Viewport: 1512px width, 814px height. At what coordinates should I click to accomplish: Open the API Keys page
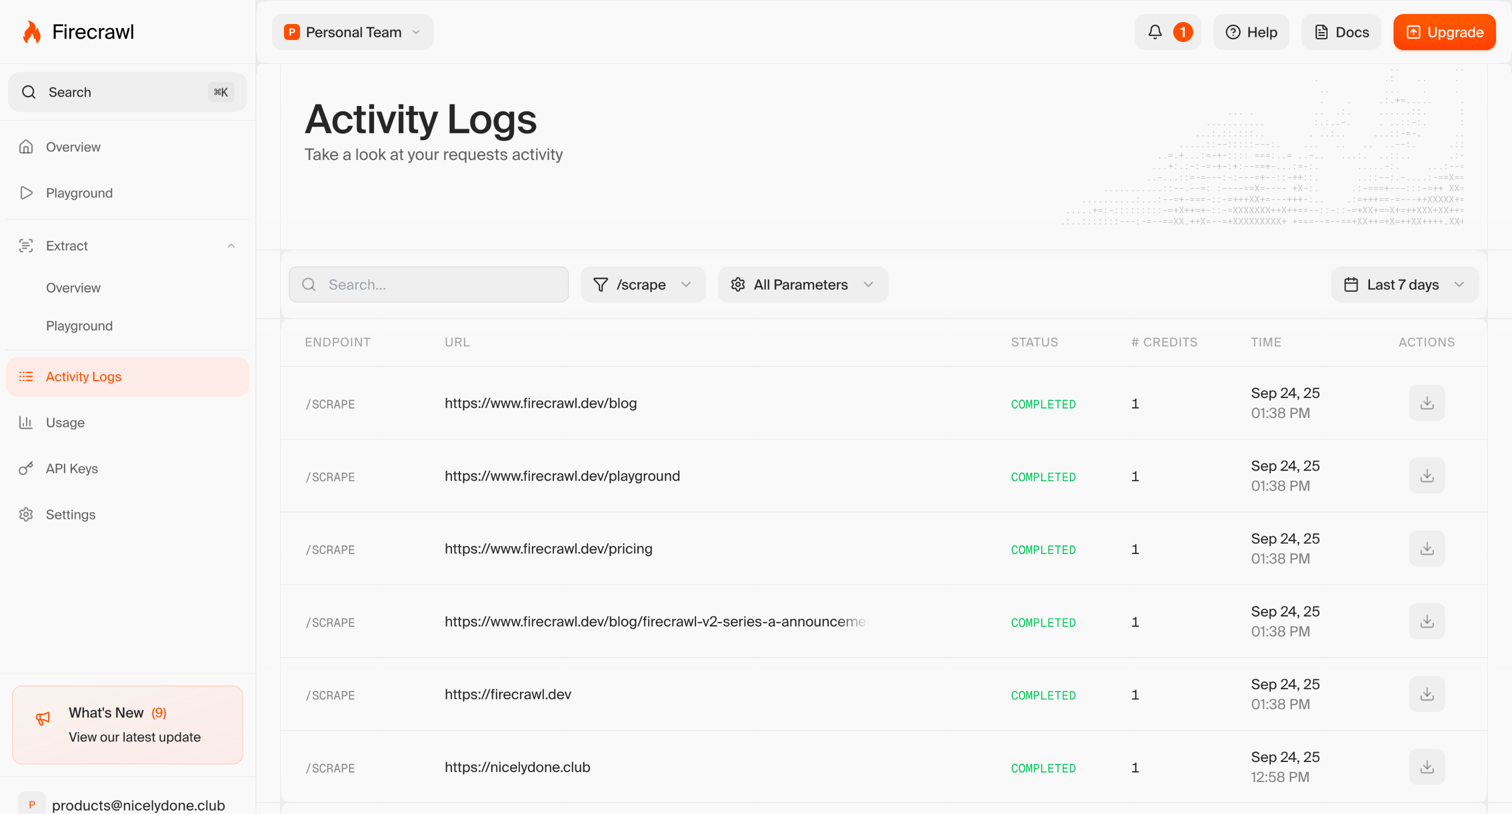(127, 469)
